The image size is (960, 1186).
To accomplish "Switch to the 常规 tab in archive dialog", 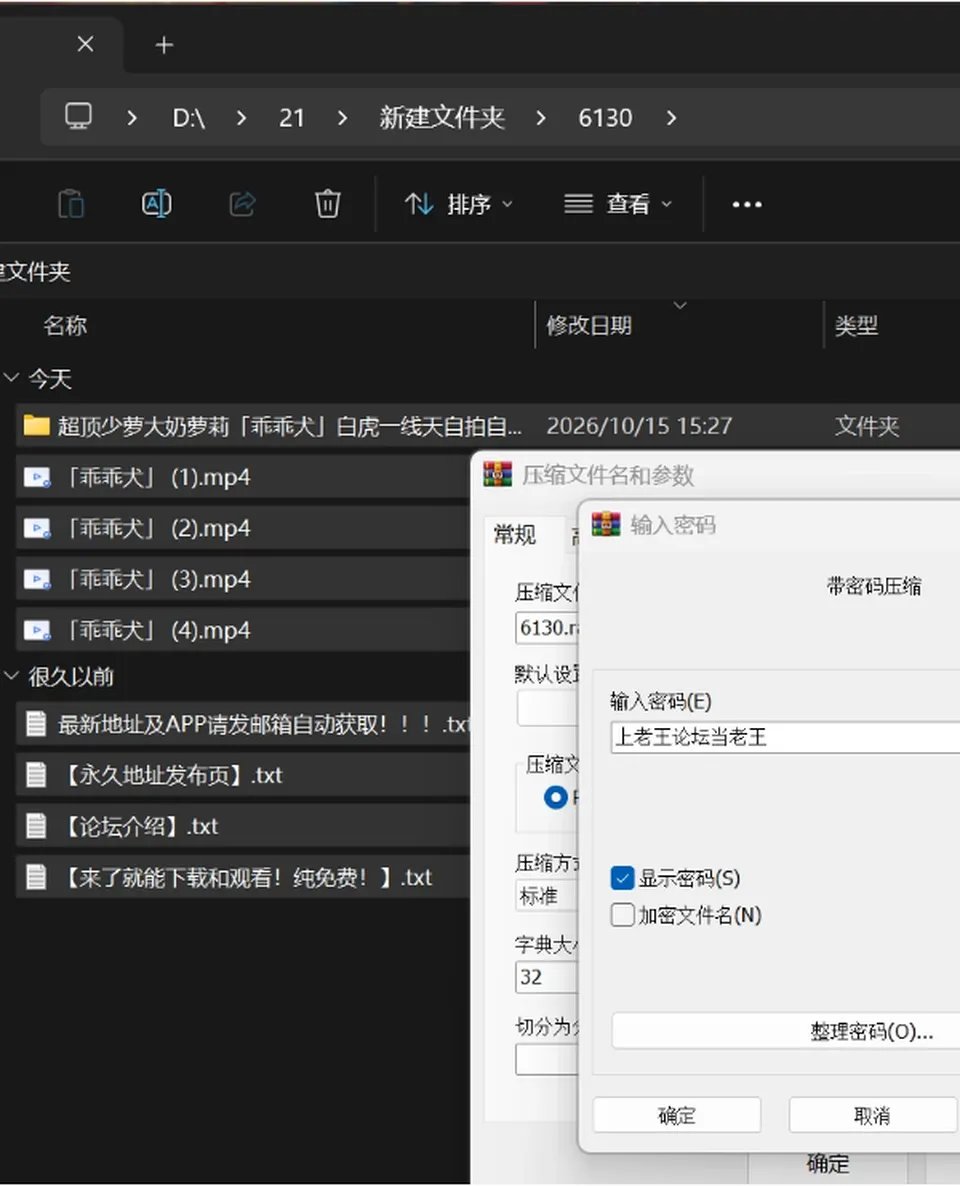I will (x=515, y=535).
